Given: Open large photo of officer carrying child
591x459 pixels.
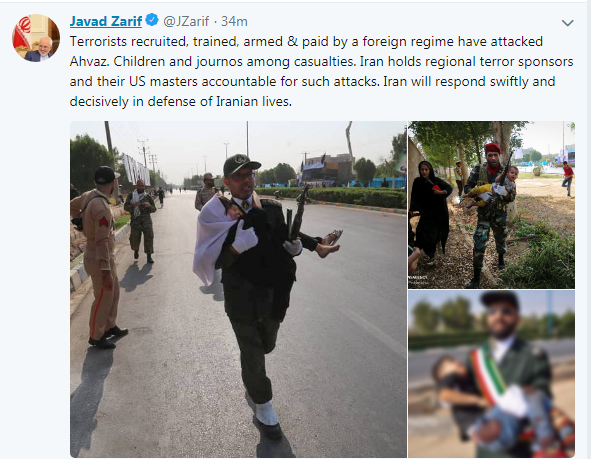Looking at the screenshot, I should coord(238,289).
